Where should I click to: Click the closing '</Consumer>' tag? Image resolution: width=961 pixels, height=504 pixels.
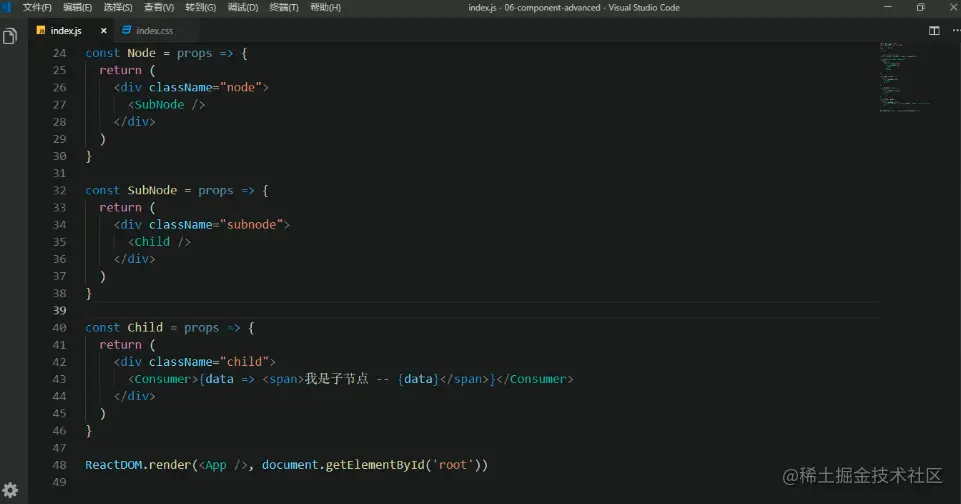tap(535, 379)
